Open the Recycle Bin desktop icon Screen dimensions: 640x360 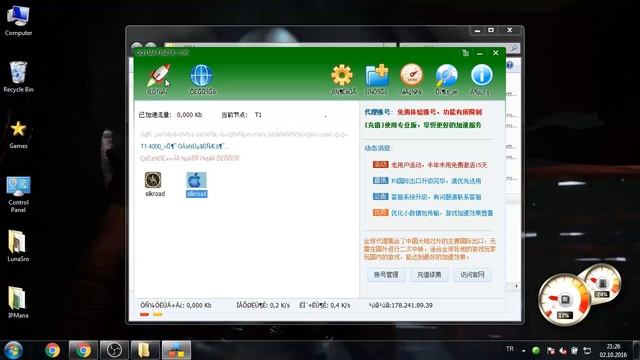pyautogui.click(x=18, y=77)
